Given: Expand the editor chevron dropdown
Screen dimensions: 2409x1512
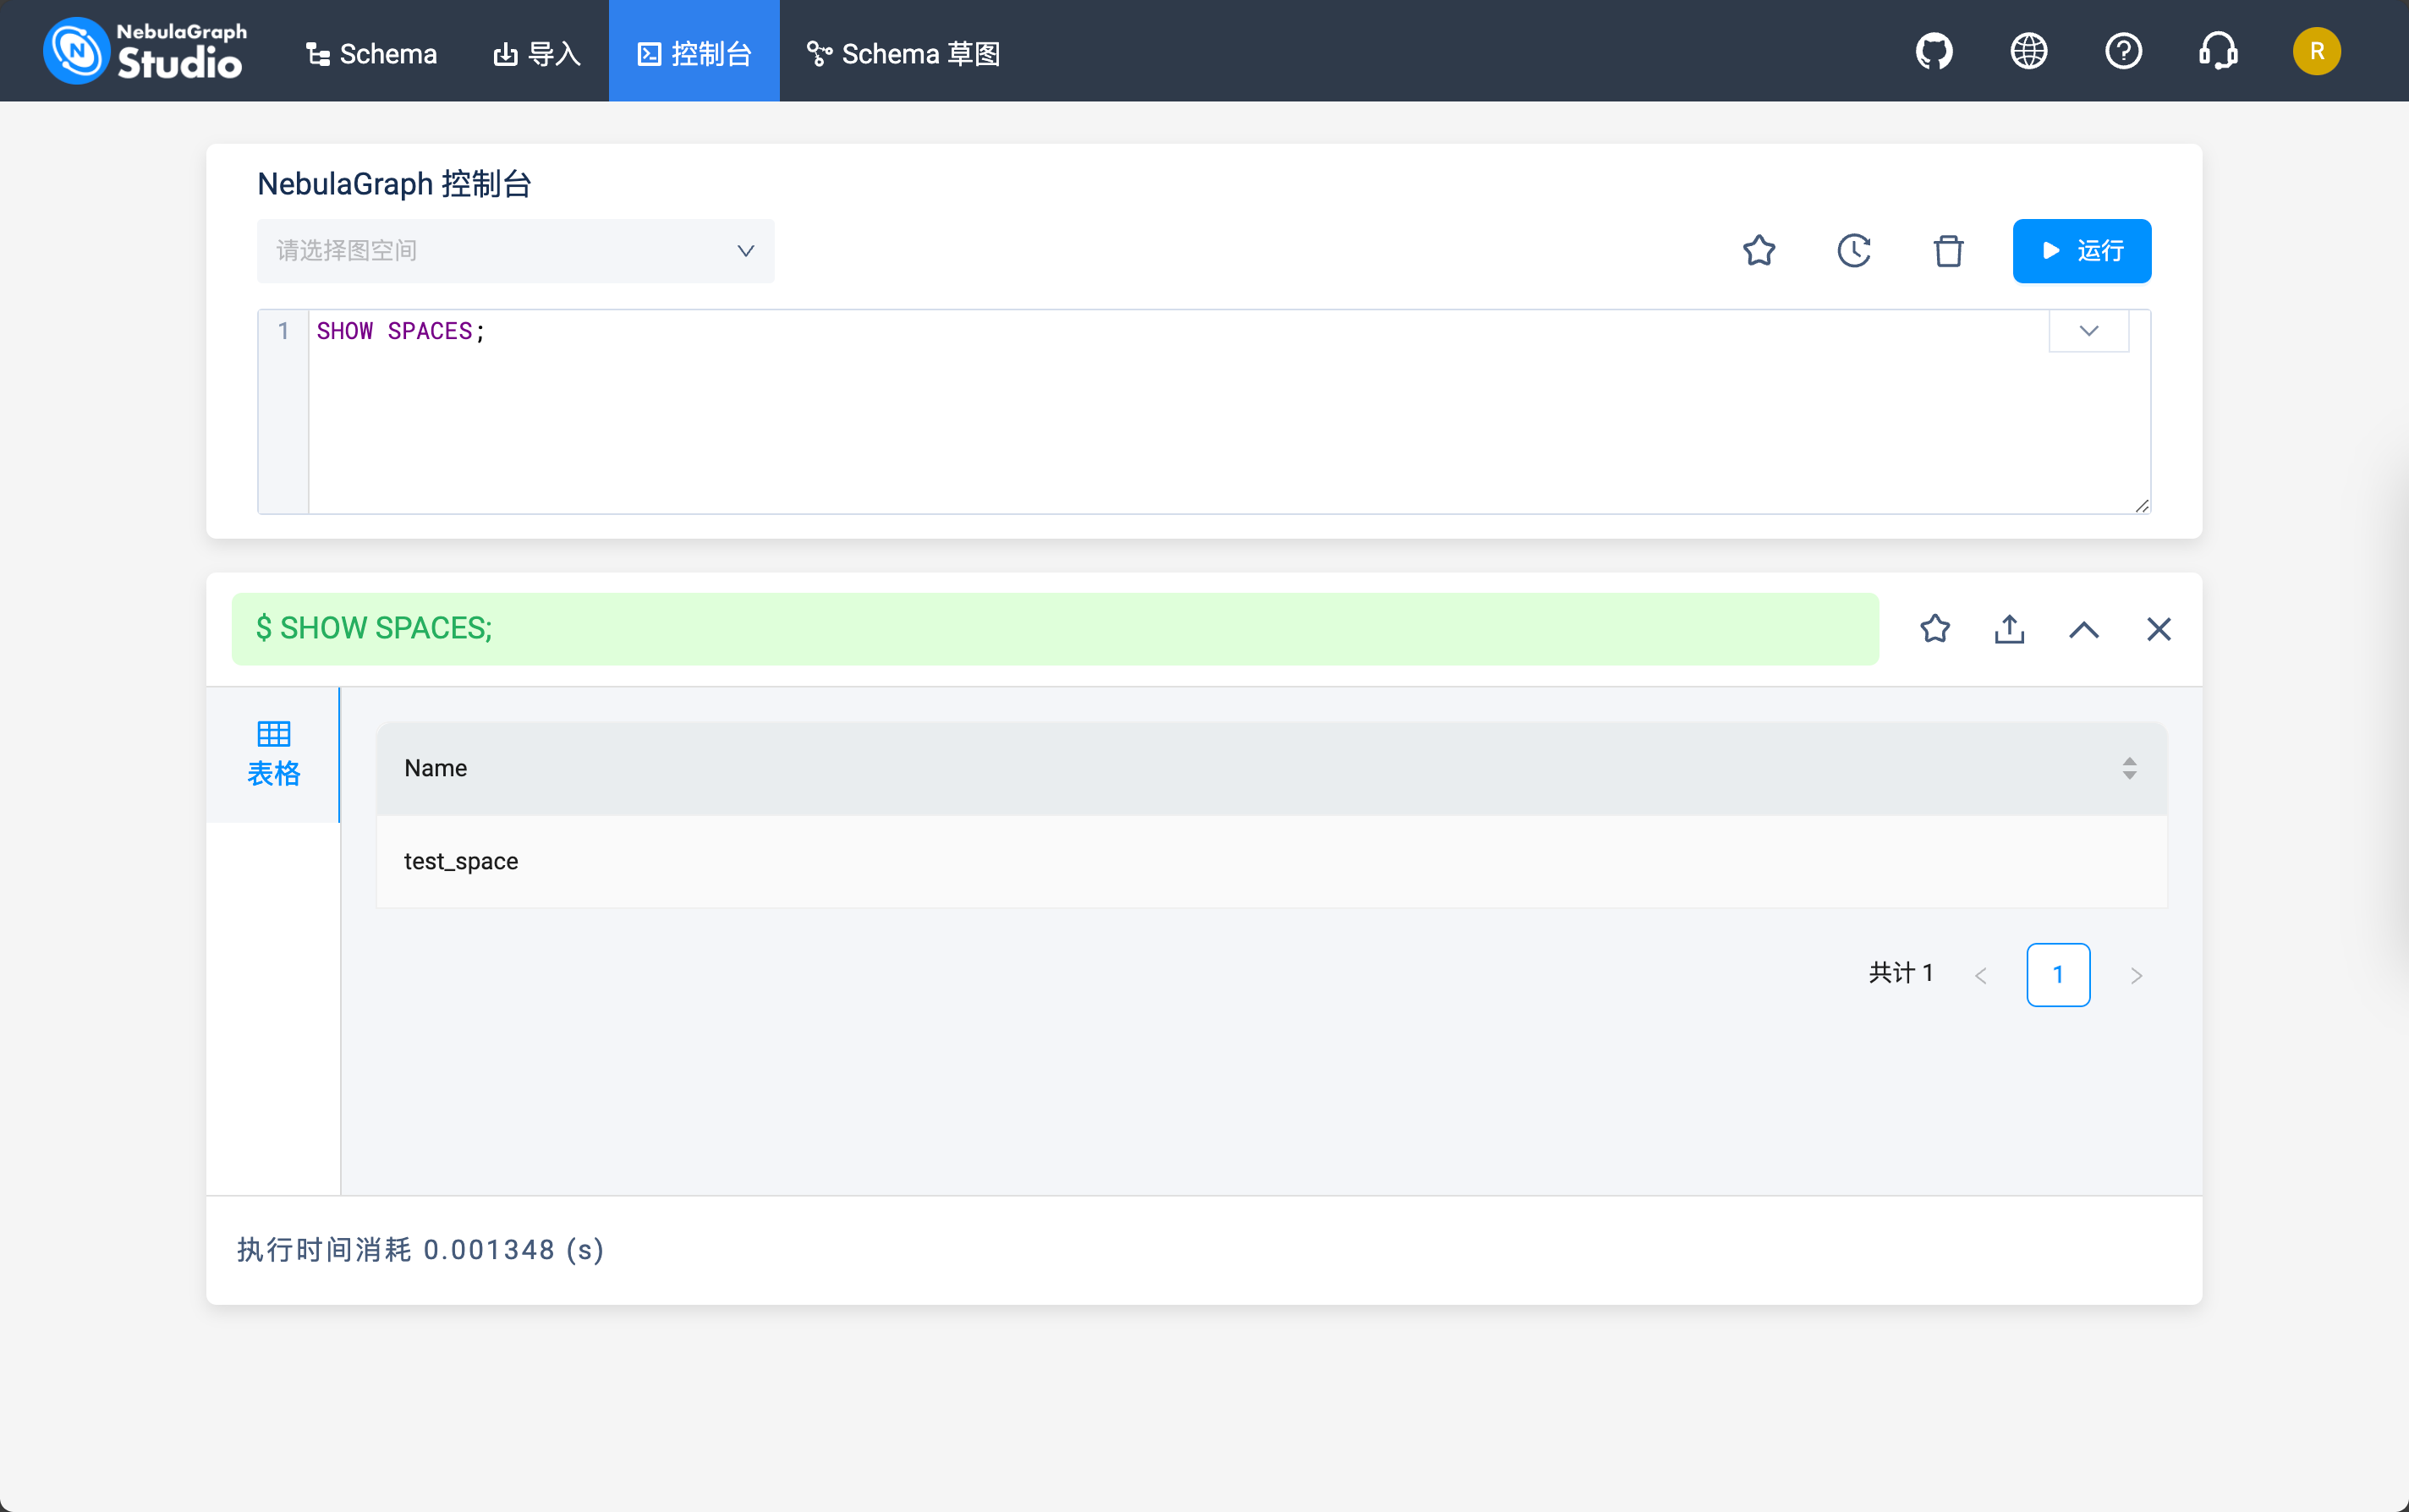Looking at the screenshot, I should click(2088, 331).
